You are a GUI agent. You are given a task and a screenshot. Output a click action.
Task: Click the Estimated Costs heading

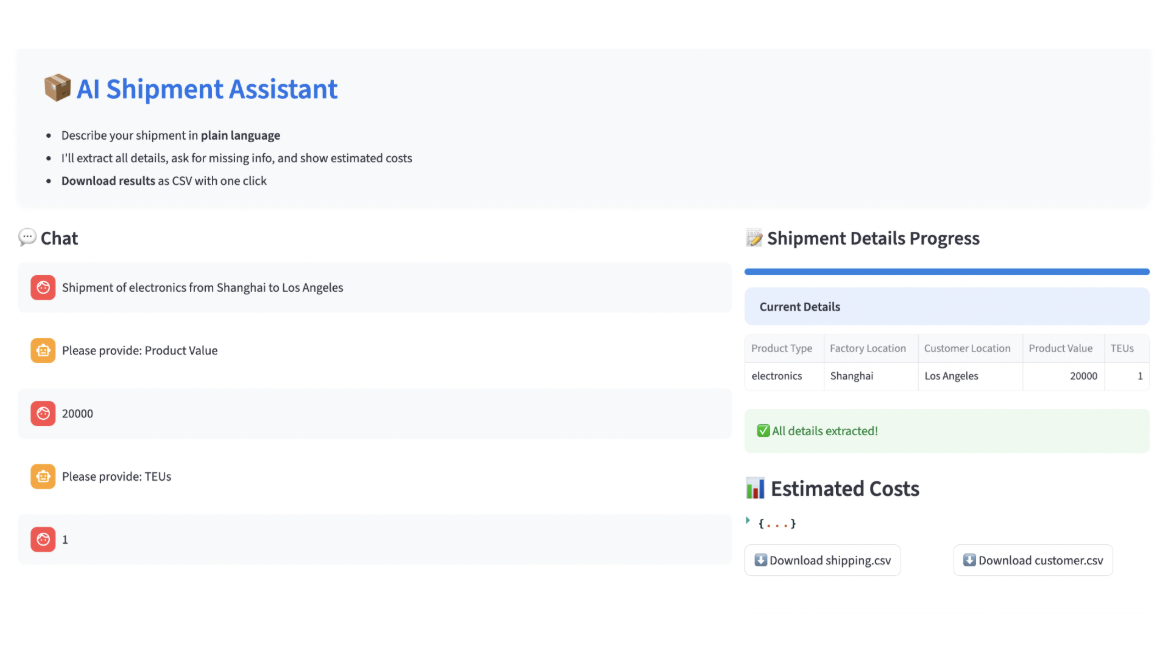click(x=845, y=489)
